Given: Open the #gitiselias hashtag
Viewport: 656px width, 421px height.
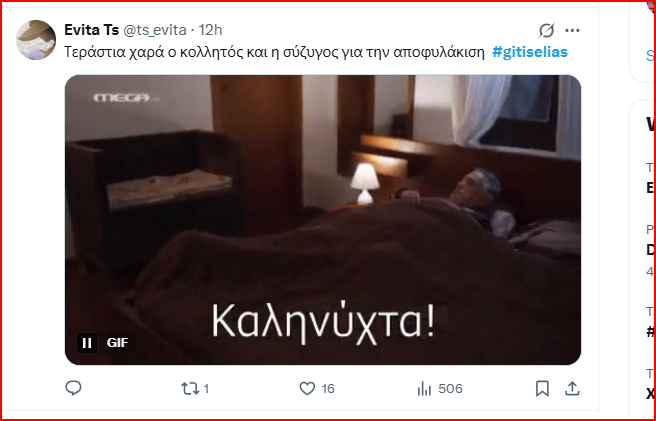Looking at the screenshot, I should tap(530, 52).
